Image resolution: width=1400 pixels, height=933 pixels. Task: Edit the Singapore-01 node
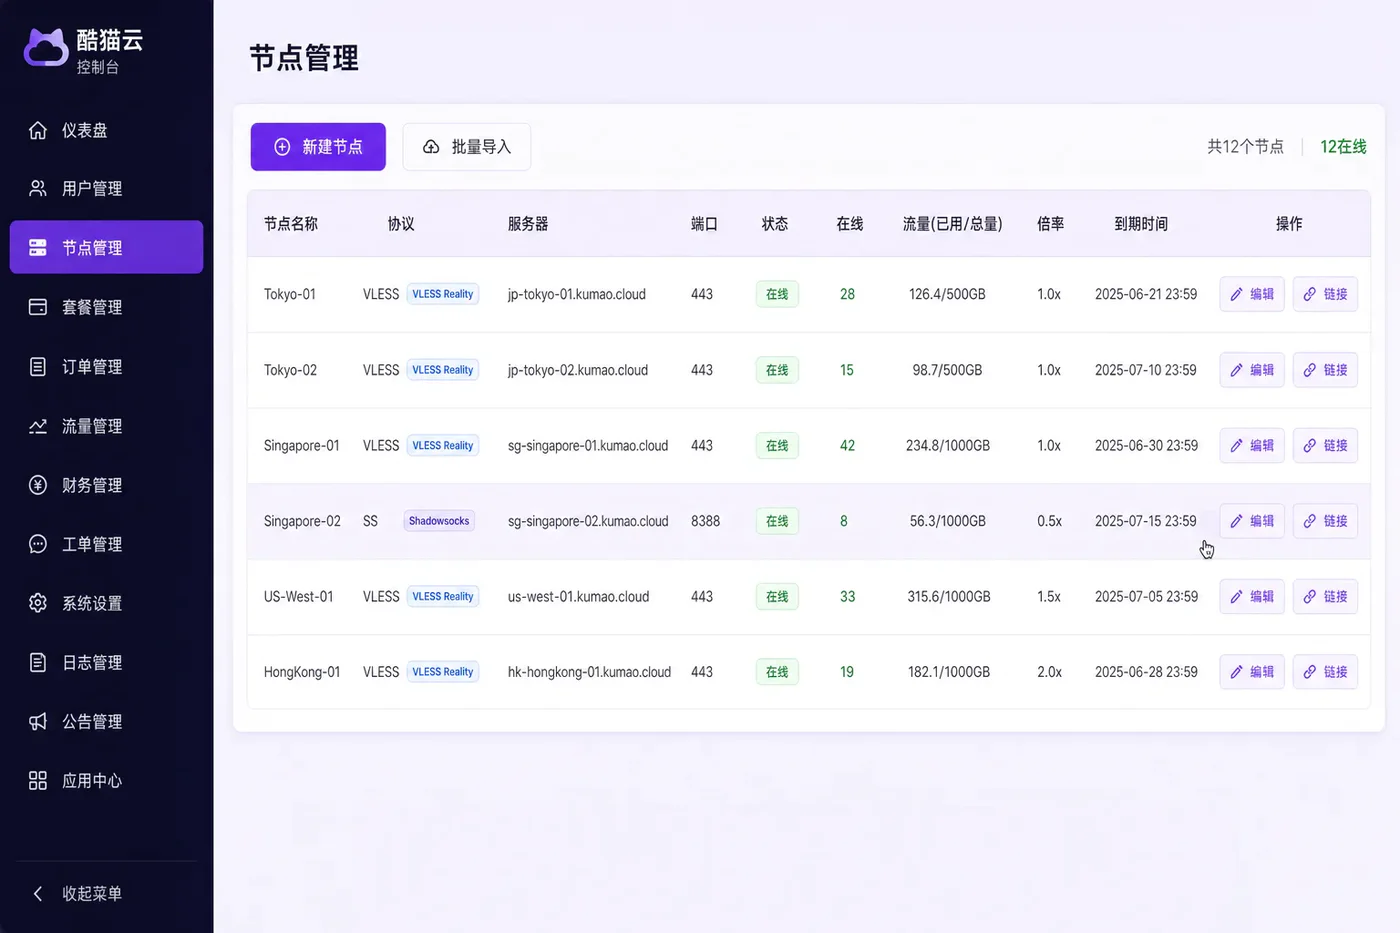point(1252,445)
